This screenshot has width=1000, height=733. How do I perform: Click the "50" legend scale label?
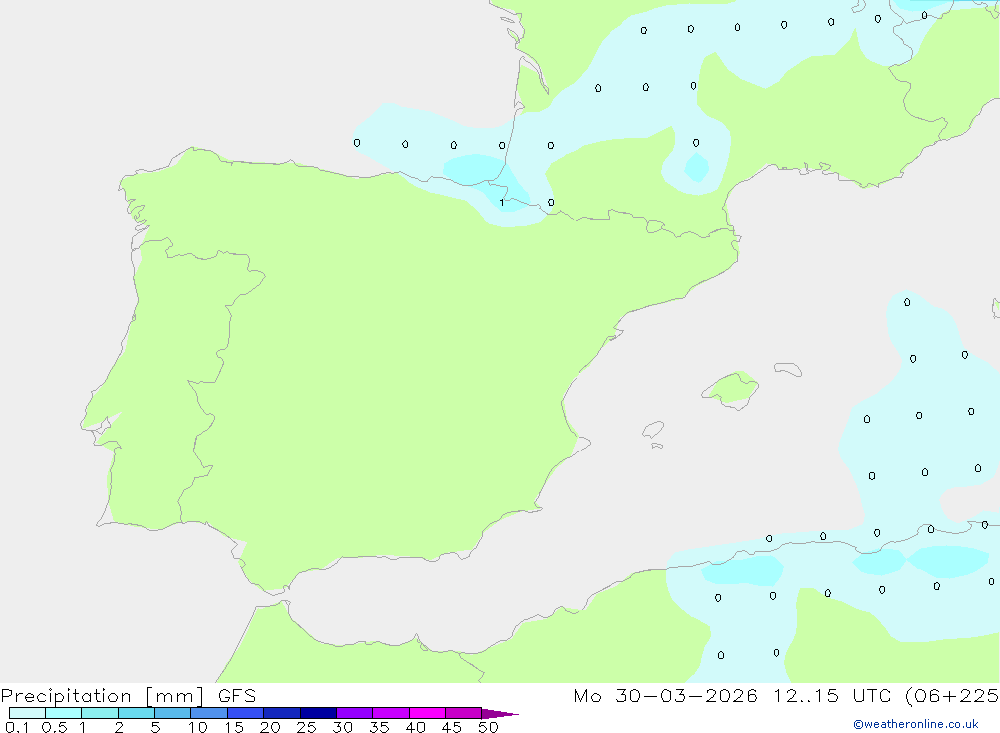(489, 727)
